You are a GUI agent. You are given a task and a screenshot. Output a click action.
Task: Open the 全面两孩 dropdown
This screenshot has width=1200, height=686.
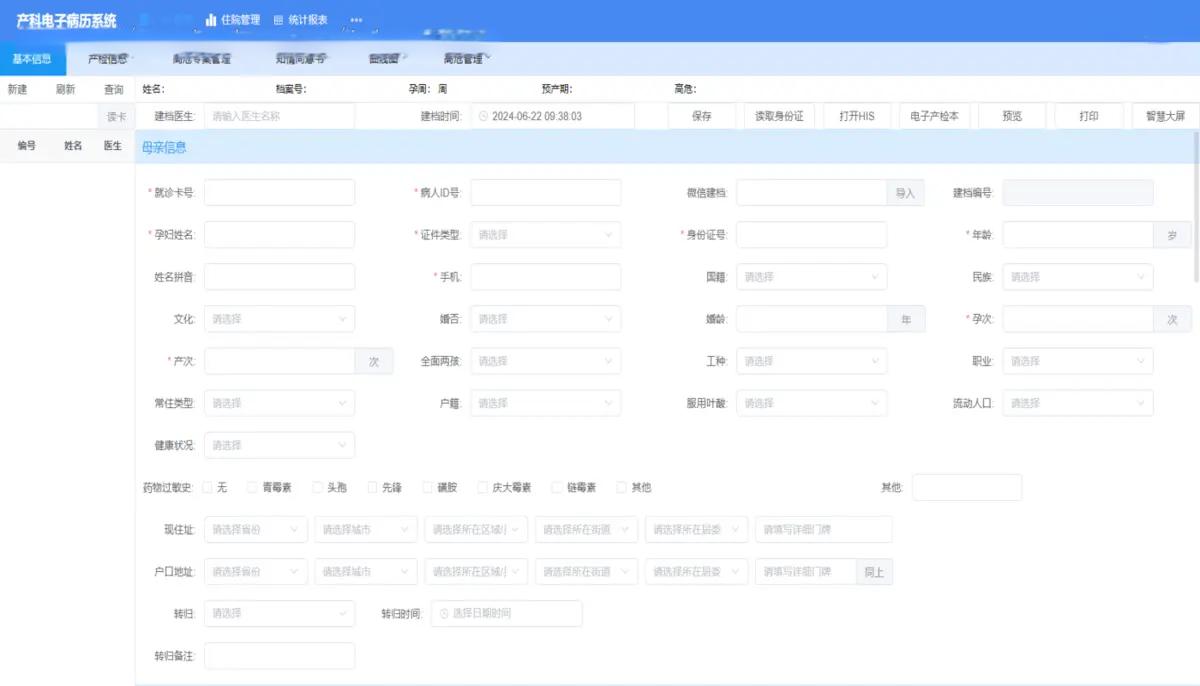point(546,361)
